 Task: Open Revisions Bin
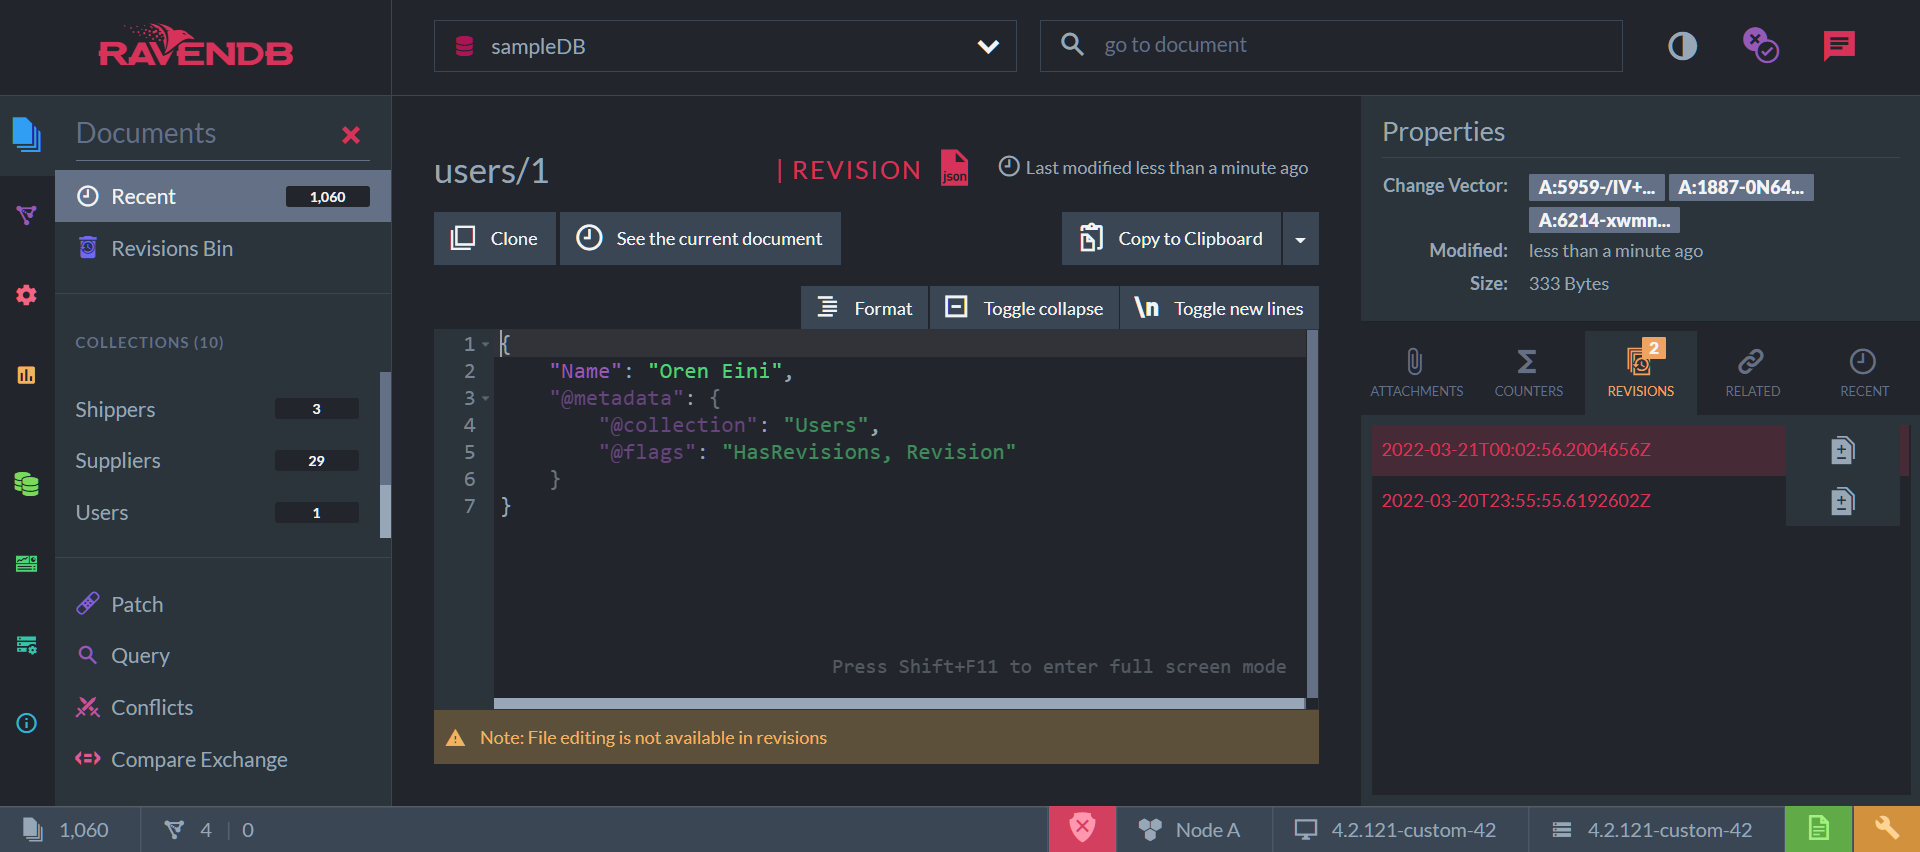223,248
